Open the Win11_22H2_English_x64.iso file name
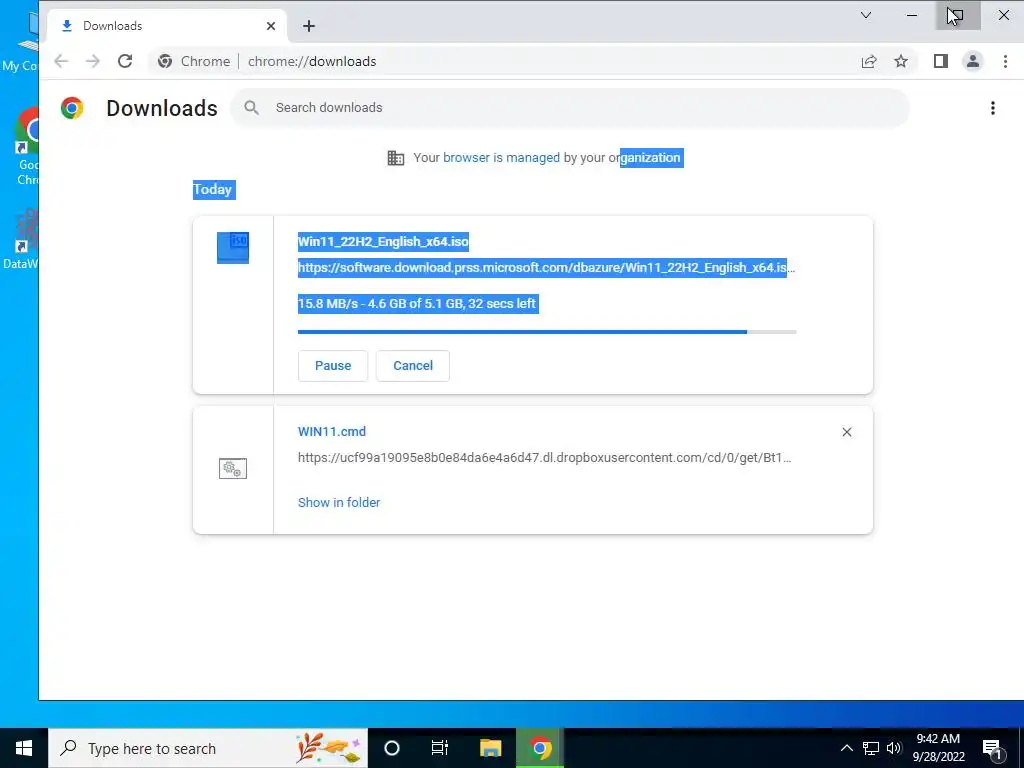Image resolution: width=1024 pixels, height=768 pixels. [383, 242]
